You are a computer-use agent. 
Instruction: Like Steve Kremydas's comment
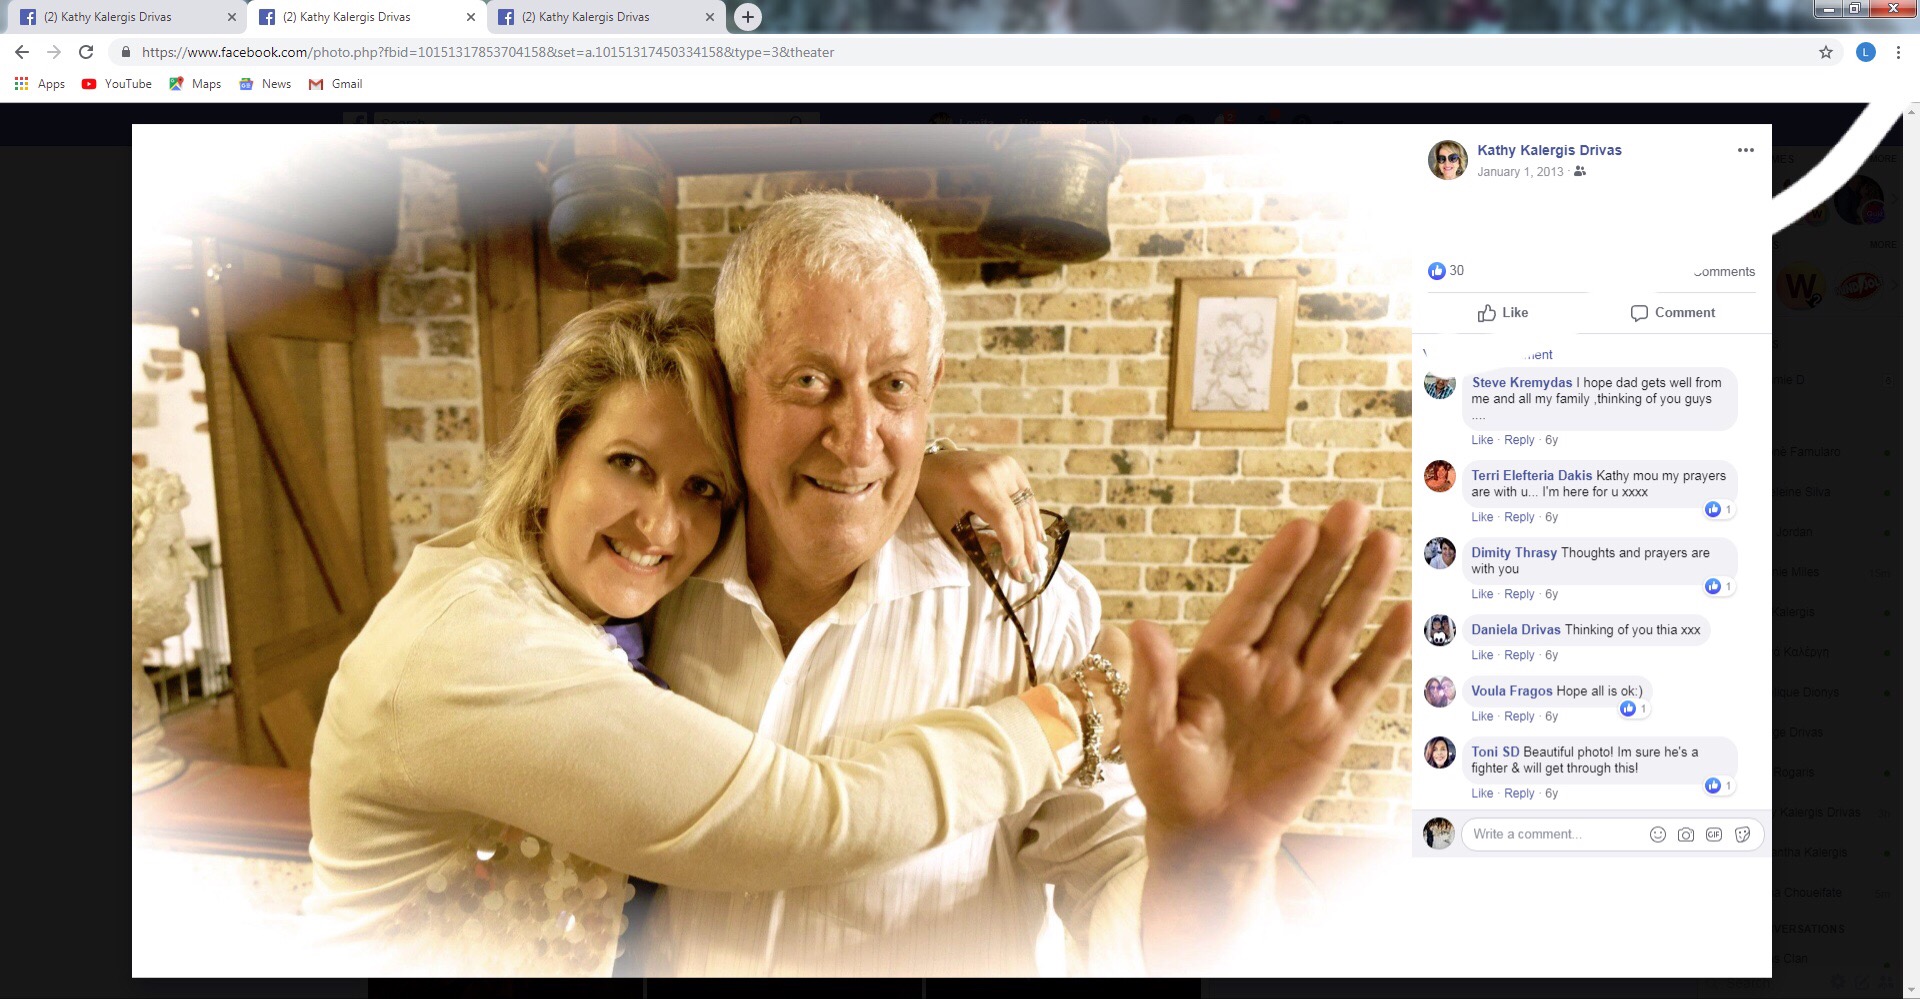coord(1481,440)
